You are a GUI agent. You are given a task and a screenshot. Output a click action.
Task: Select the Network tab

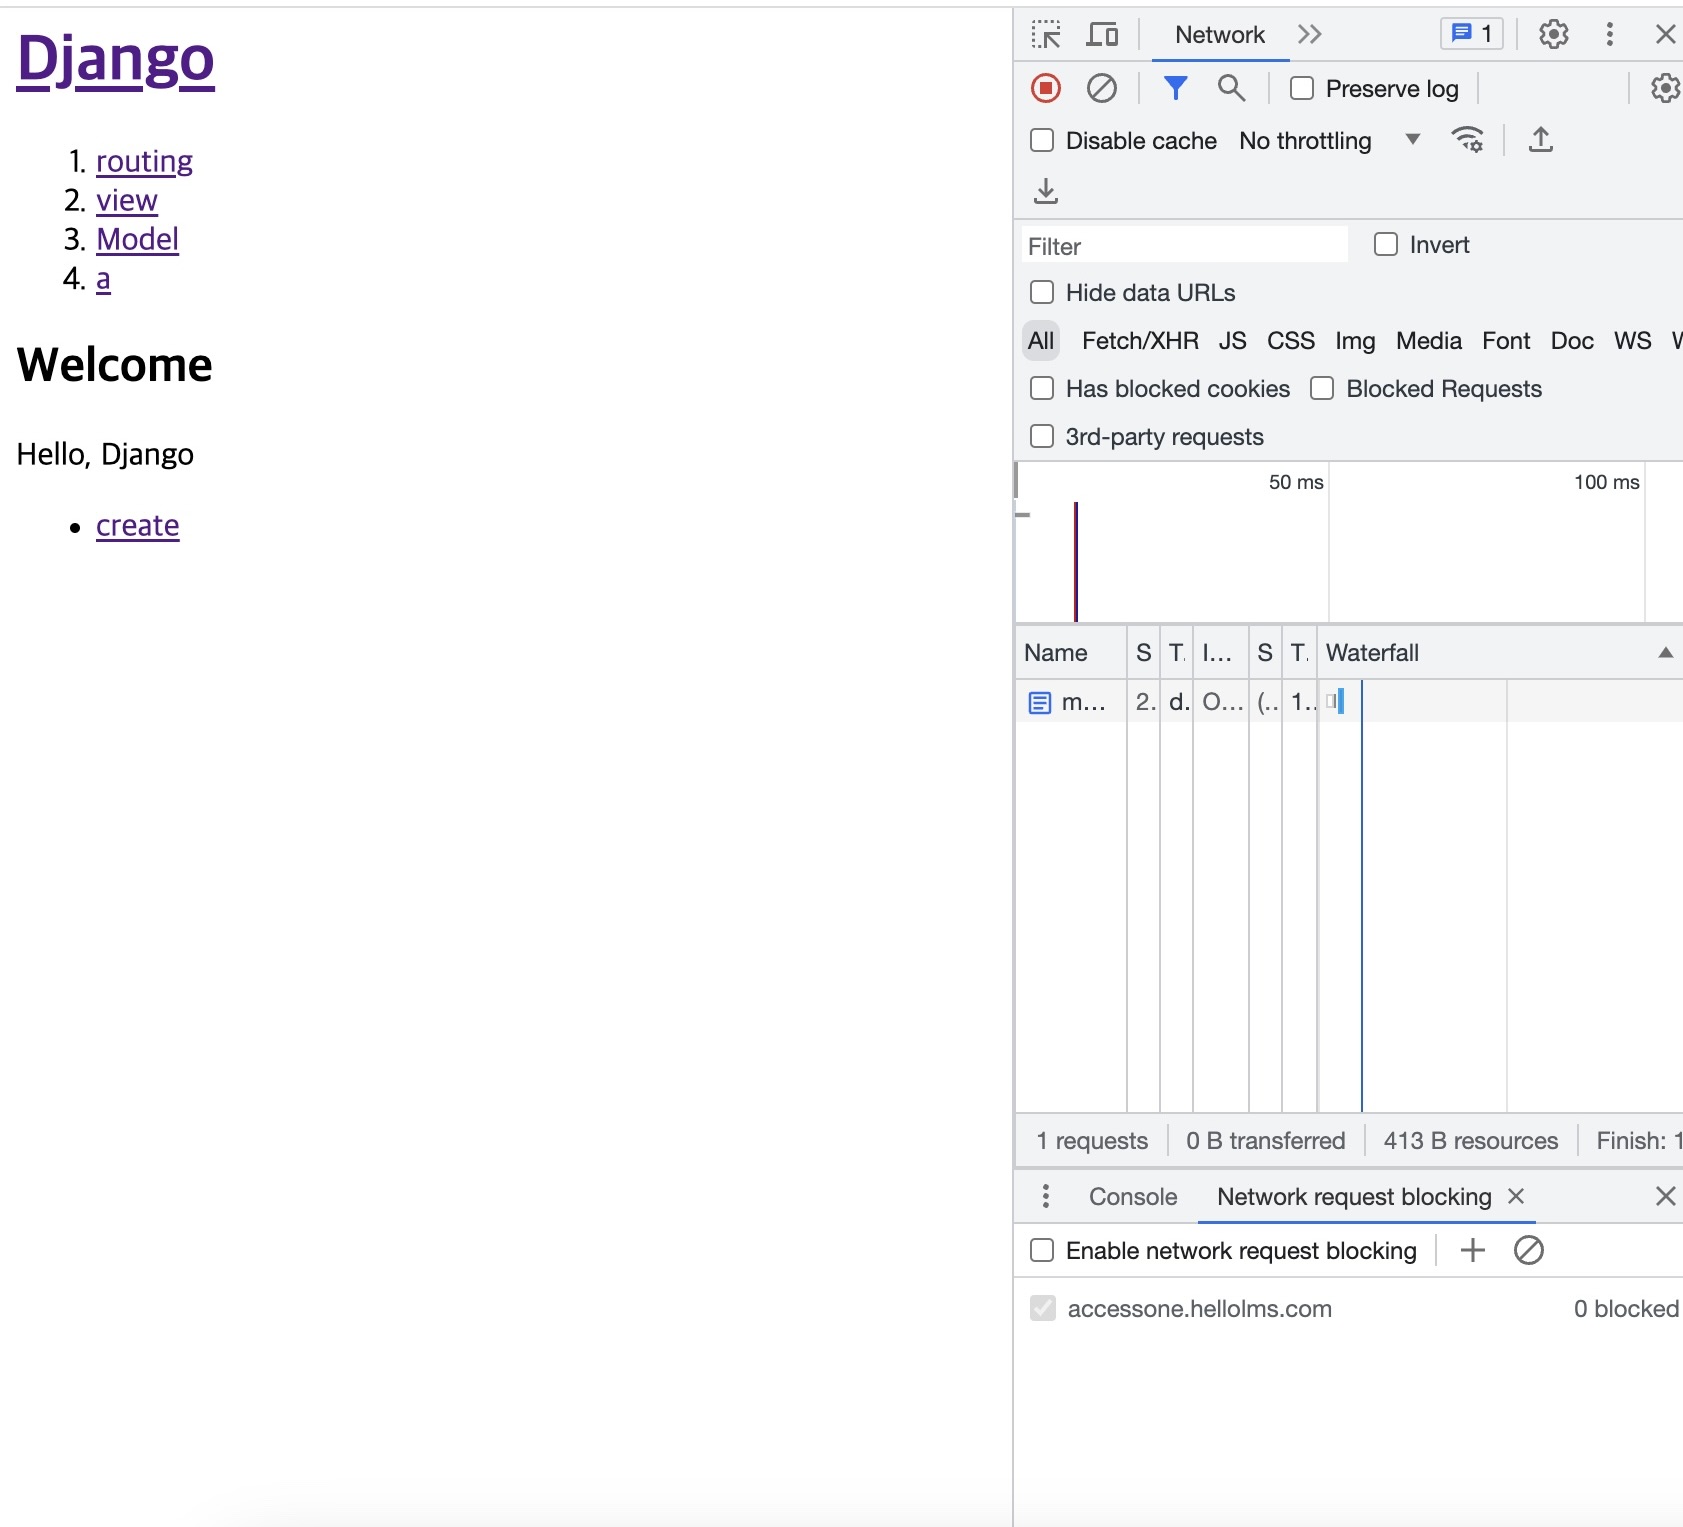pyautogui.click(x=1220, y=35)
